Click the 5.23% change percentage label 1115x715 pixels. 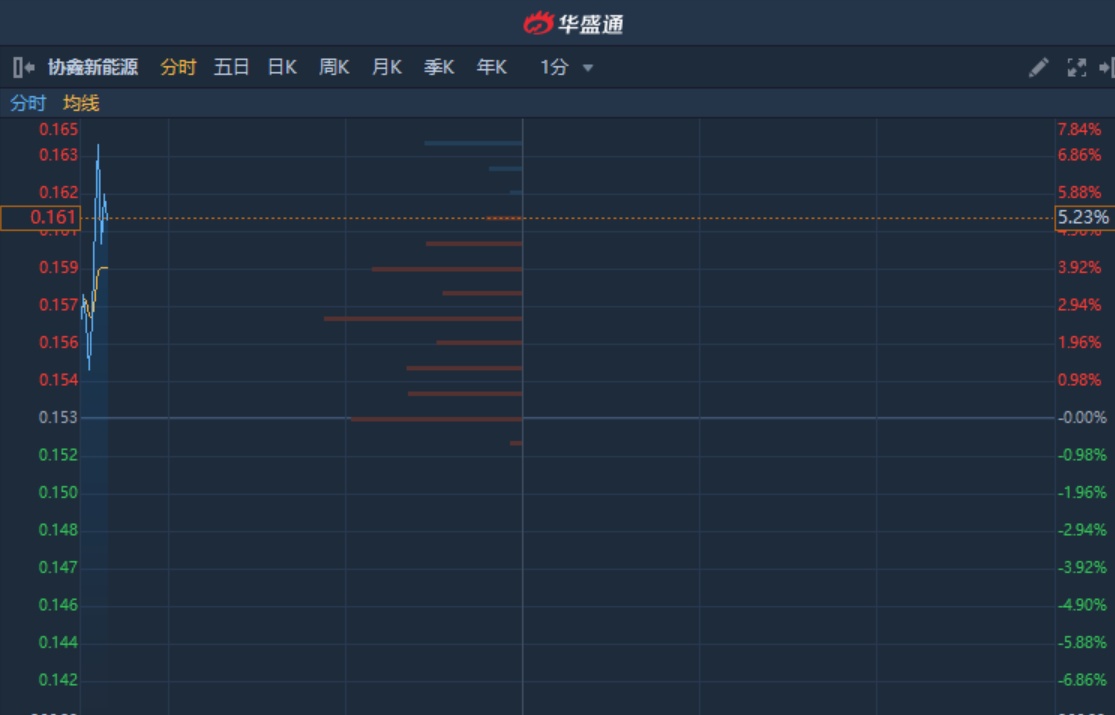[1083, 217]
